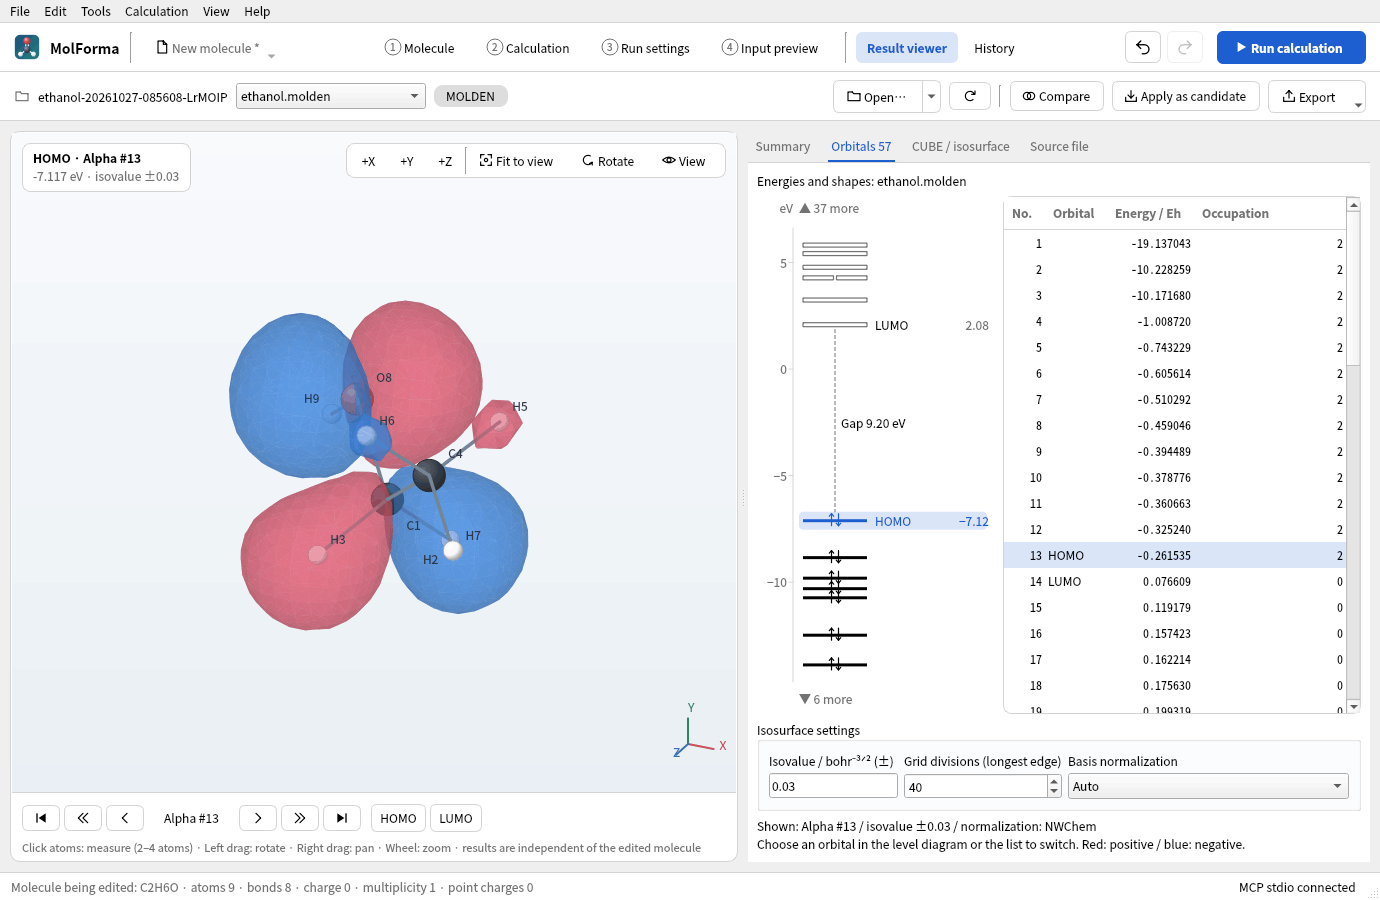
Task: Click the undo arrow icon
Action: pos(1143,47)
